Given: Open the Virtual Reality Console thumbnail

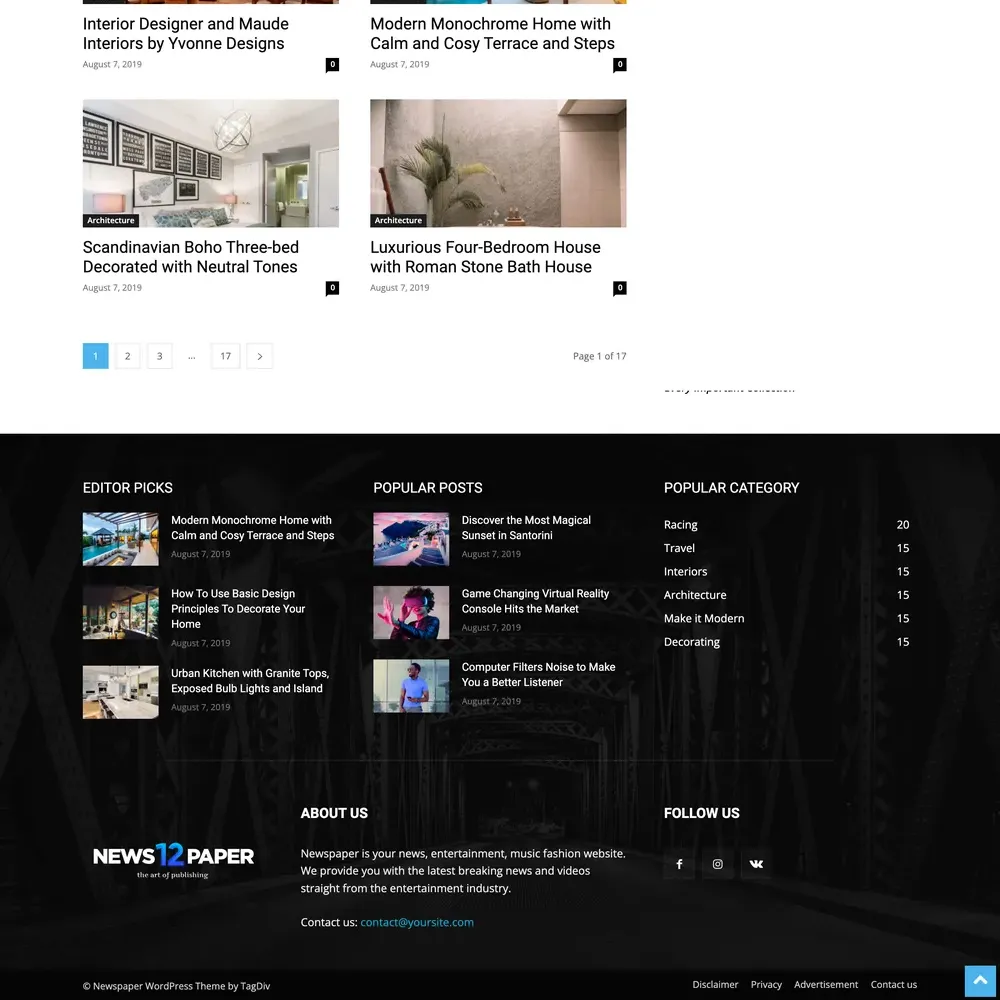Looking at the screenshot, I should tap(411, 612).
